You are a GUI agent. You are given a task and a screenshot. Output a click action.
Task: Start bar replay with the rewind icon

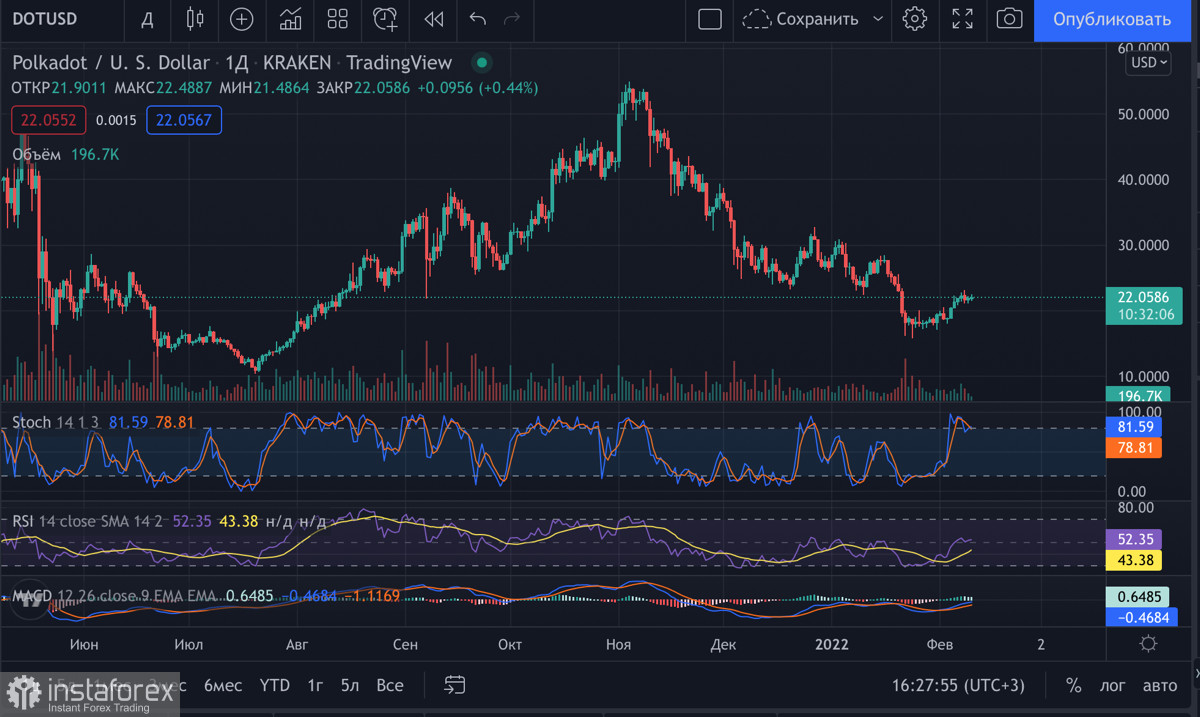[433, 19]
